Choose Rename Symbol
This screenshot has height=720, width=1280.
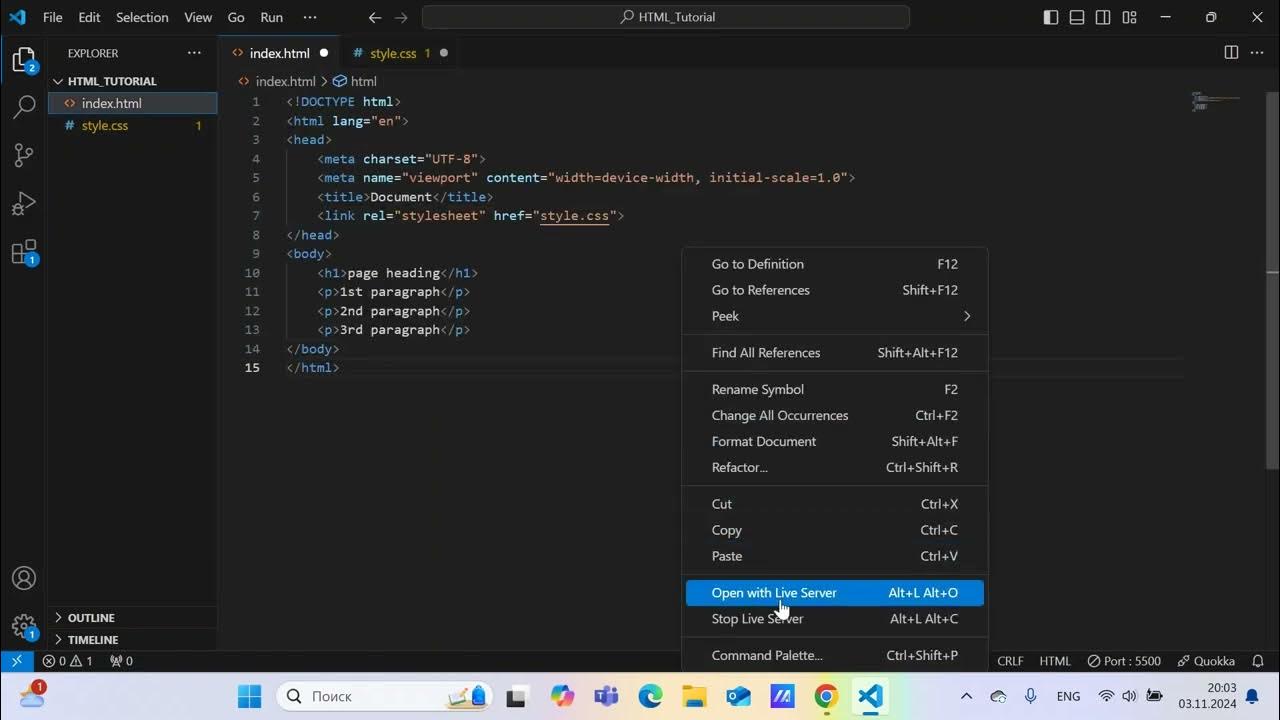[835, 390]
